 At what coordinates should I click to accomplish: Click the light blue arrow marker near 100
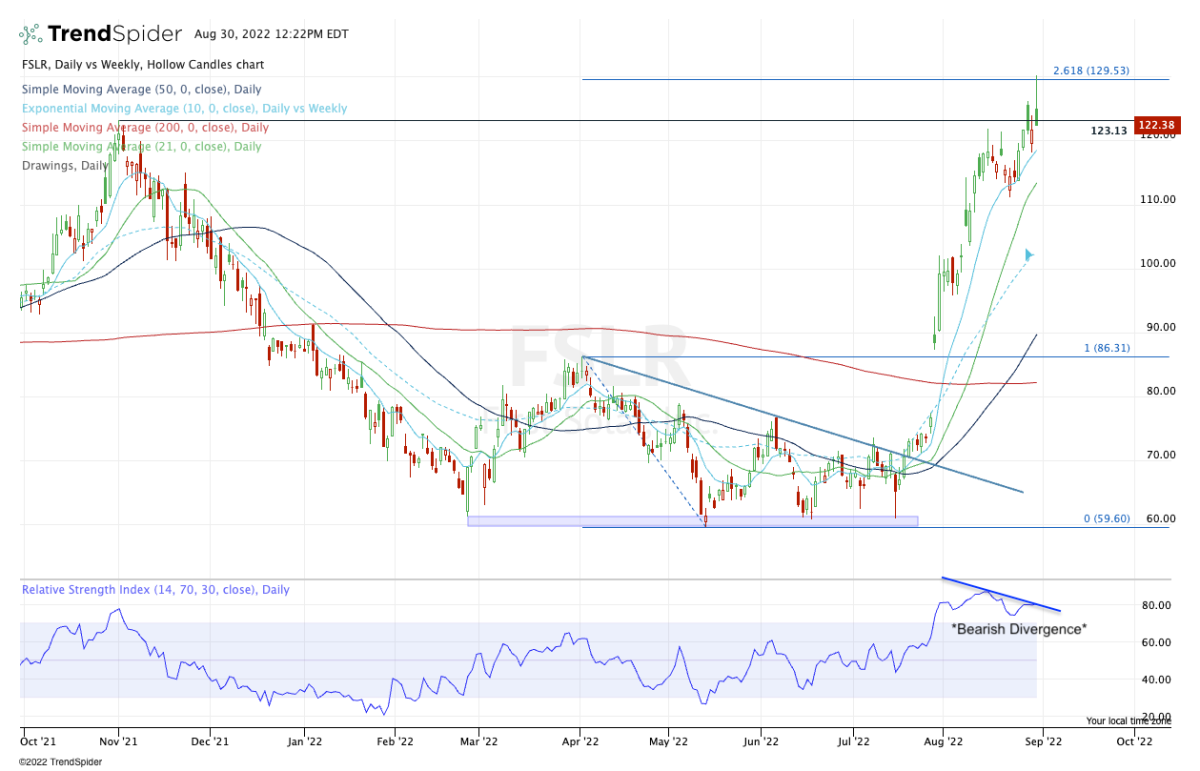[x=1029, y=255]
